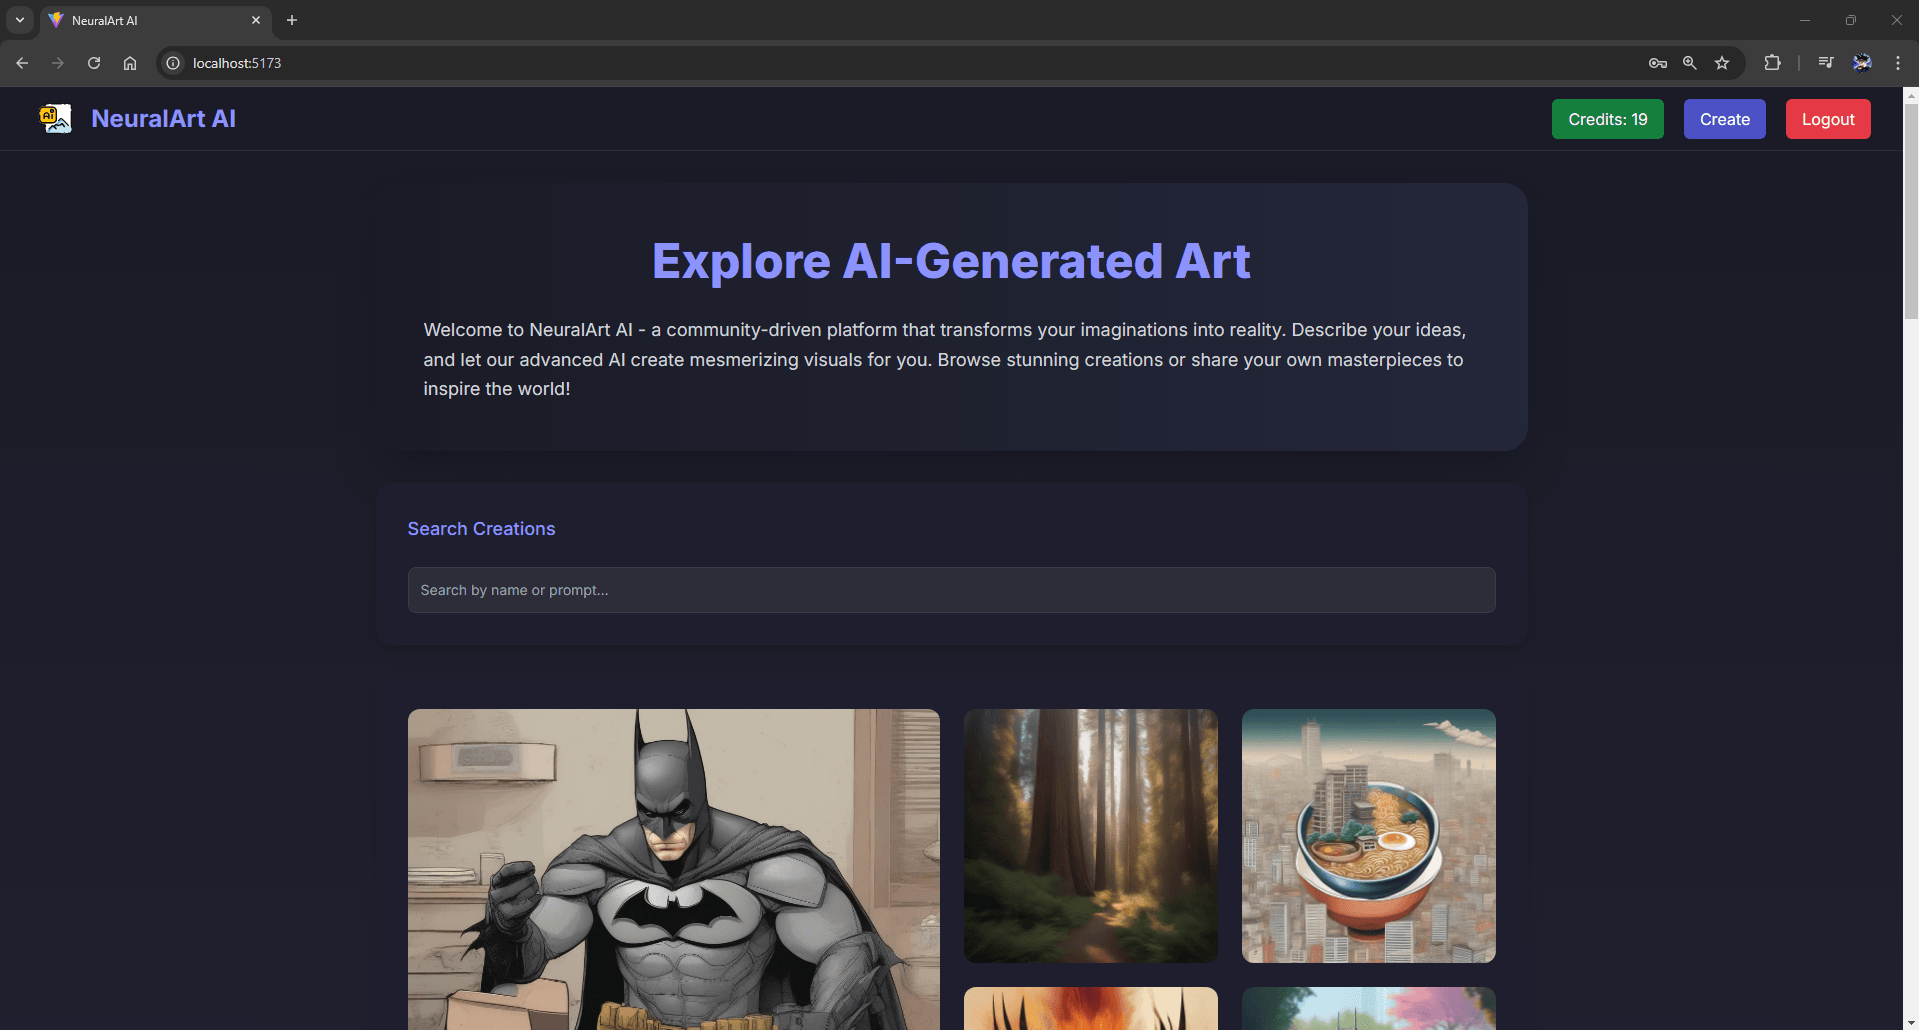
Task: Open the ramen bowl city artwork thumbnail
Action: pos(1369,836)
